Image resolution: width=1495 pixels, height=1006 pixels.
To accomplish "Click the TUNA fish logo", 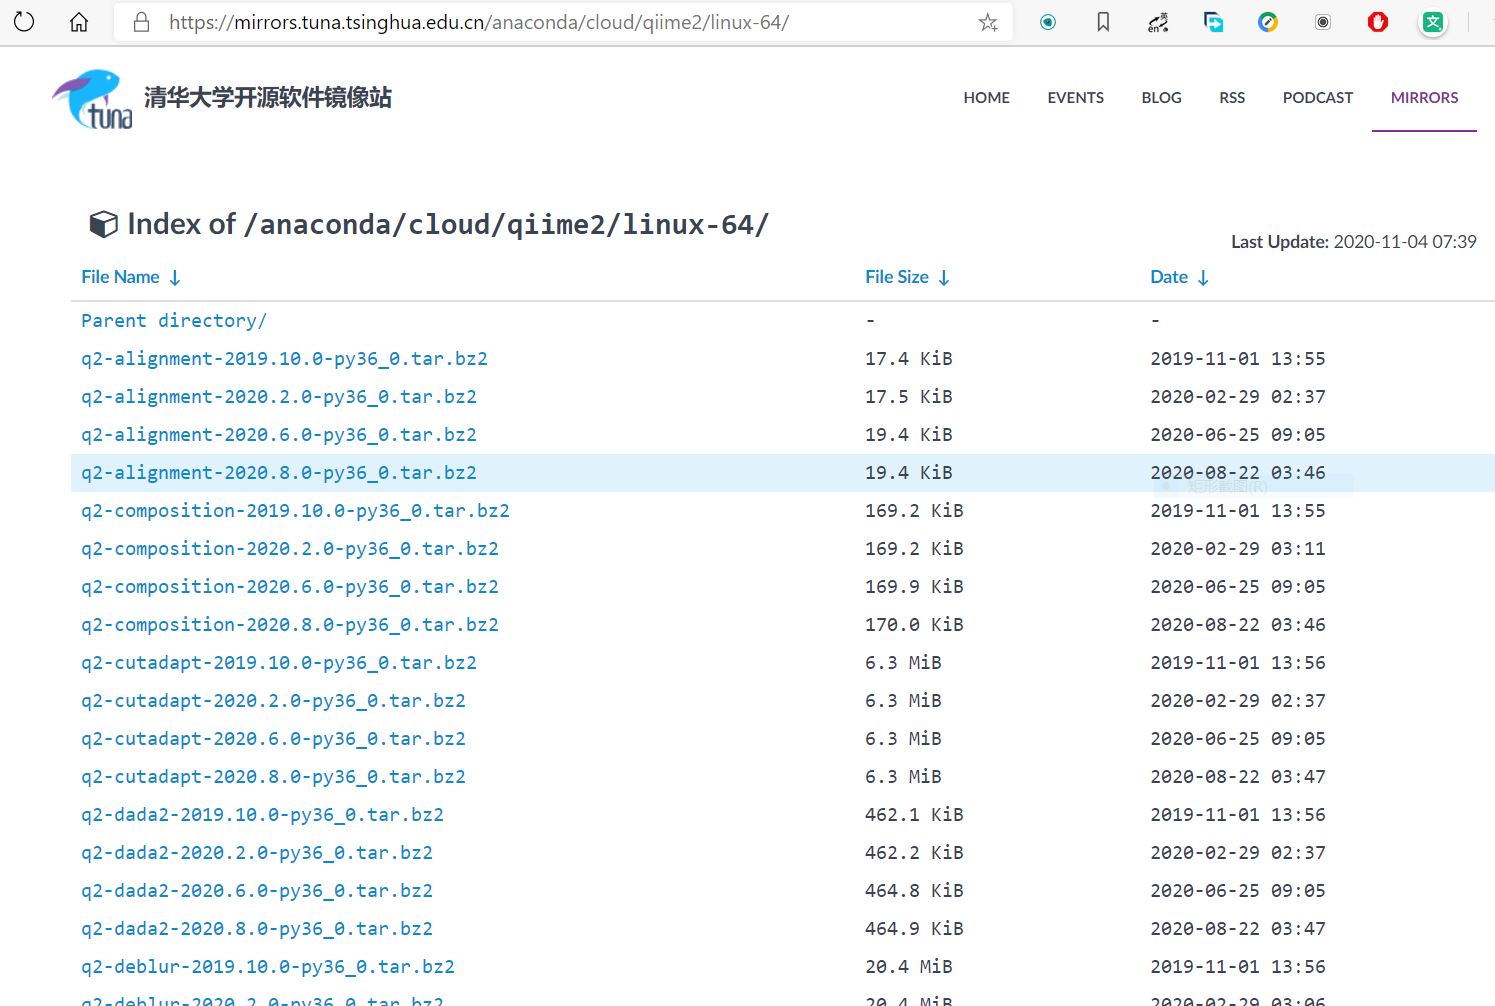I will point(91,98).
